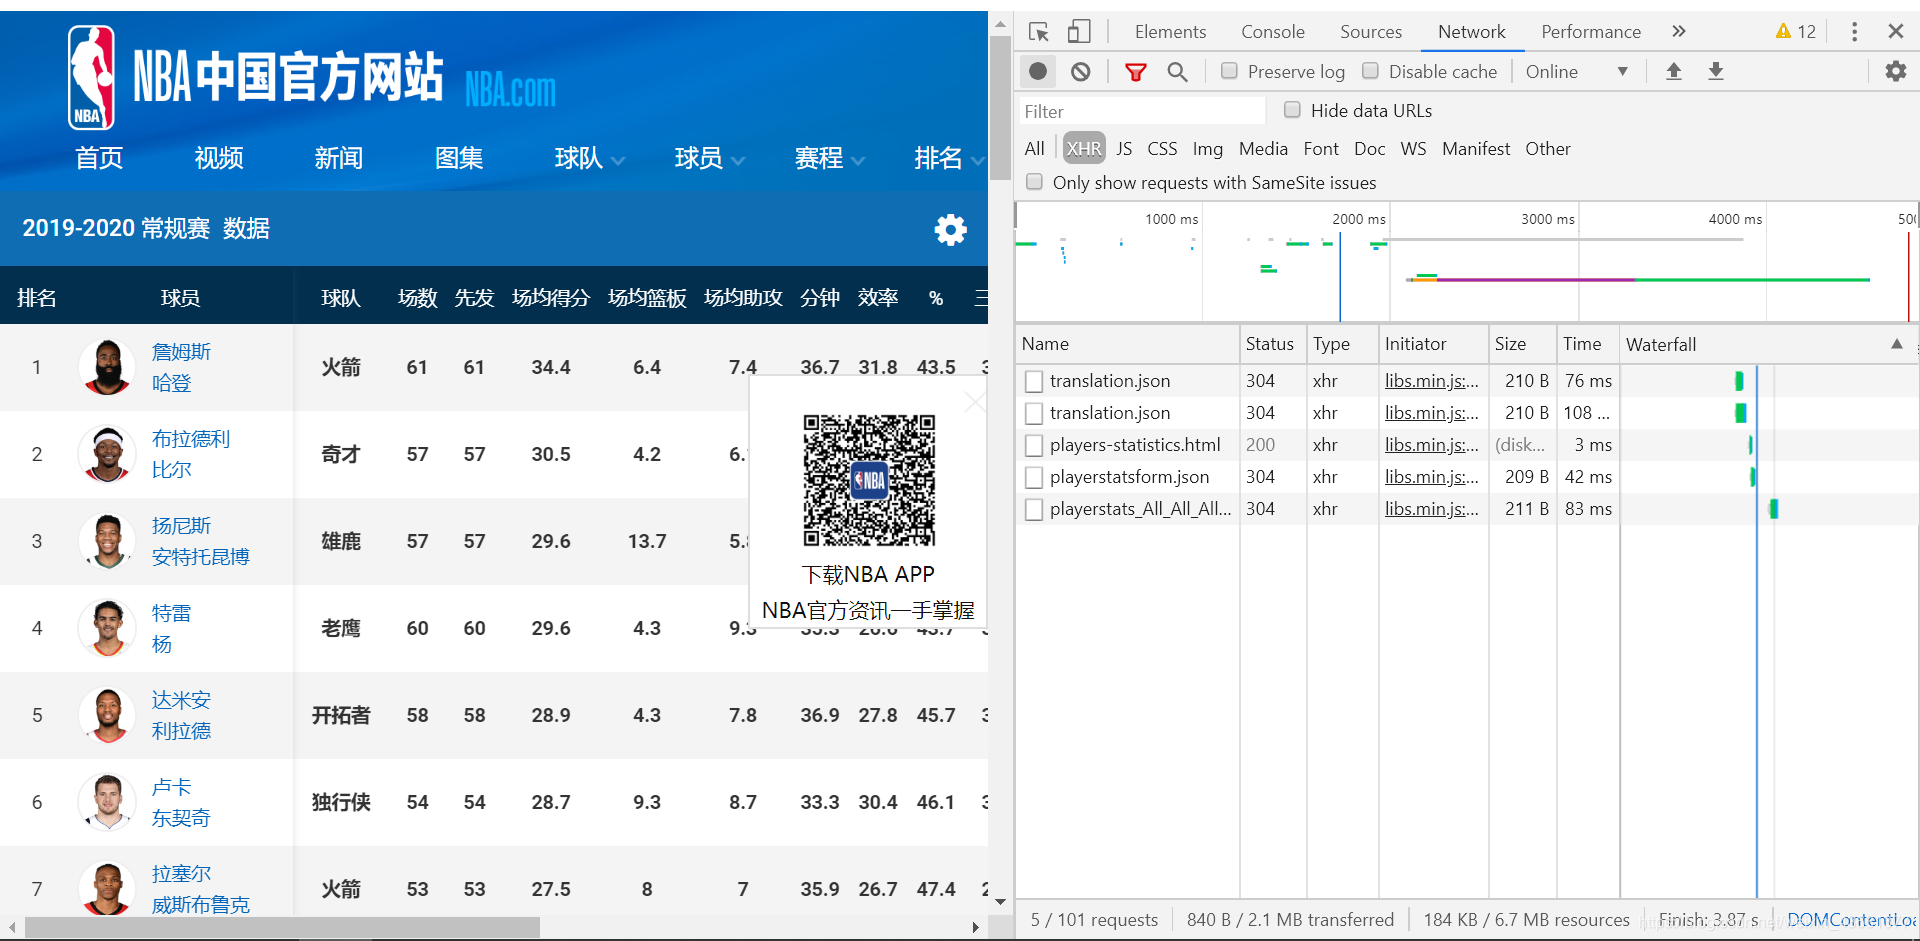Sort by Waterfall column arrow
Screen dimensions: 1920x941
[x=1896, y=343]
